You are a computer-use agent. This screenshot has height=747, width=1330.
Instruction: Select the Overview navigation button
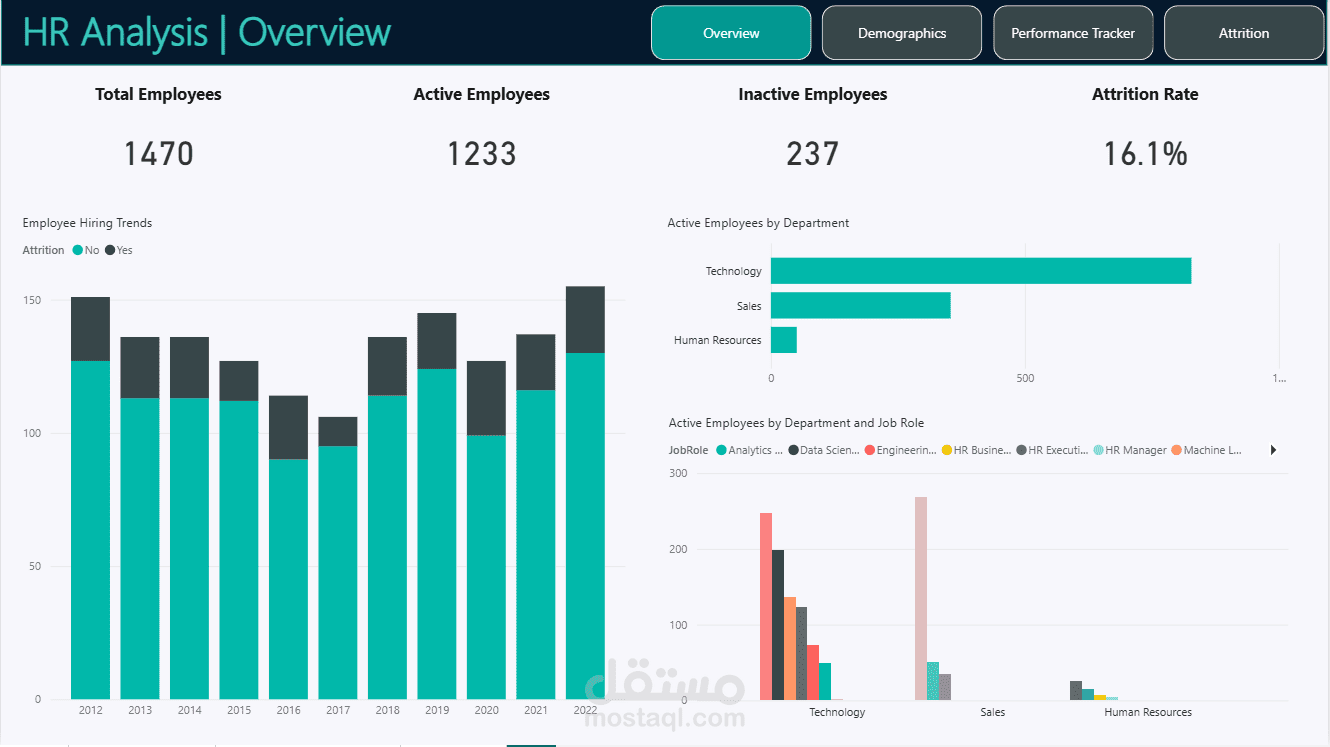(x=731, y=32)
